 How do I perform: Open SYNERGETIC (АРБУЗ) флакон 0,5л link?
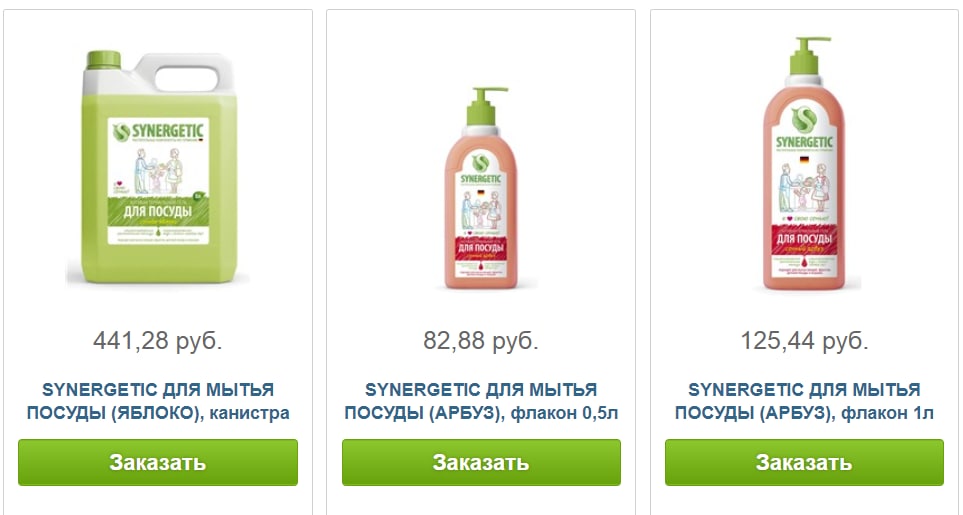pos(481,401)
